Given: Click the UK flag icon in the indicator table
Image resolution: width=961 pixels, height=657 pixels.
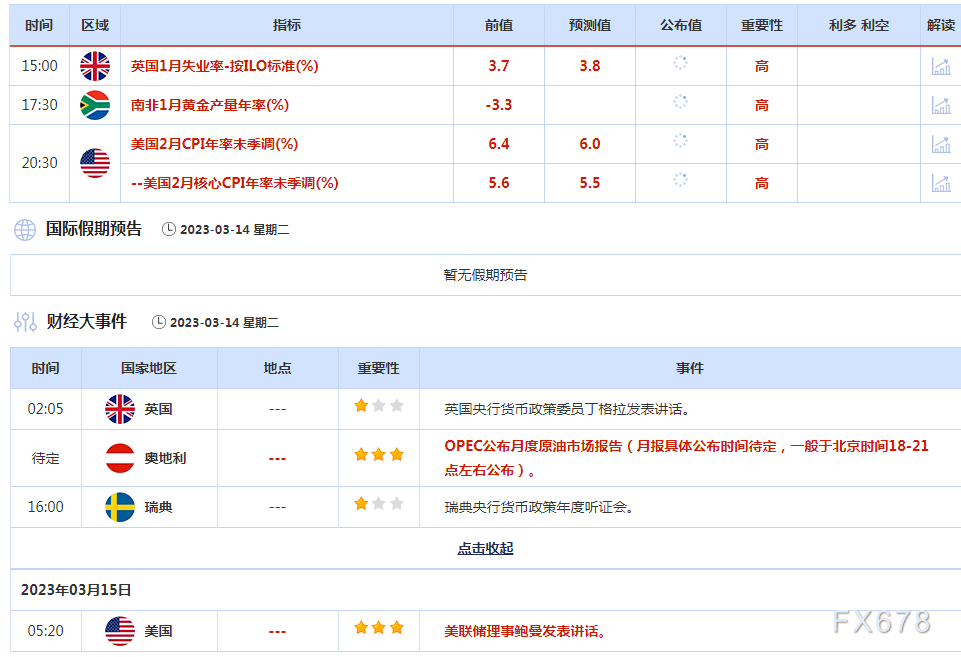Looking at the screenshot, I should coord(95,65).
